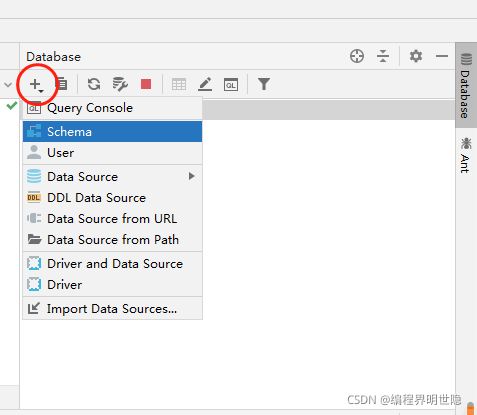The image size is (477, 415).
Task: Click the Refresh icon in Database toolbar
Action: 94,84
